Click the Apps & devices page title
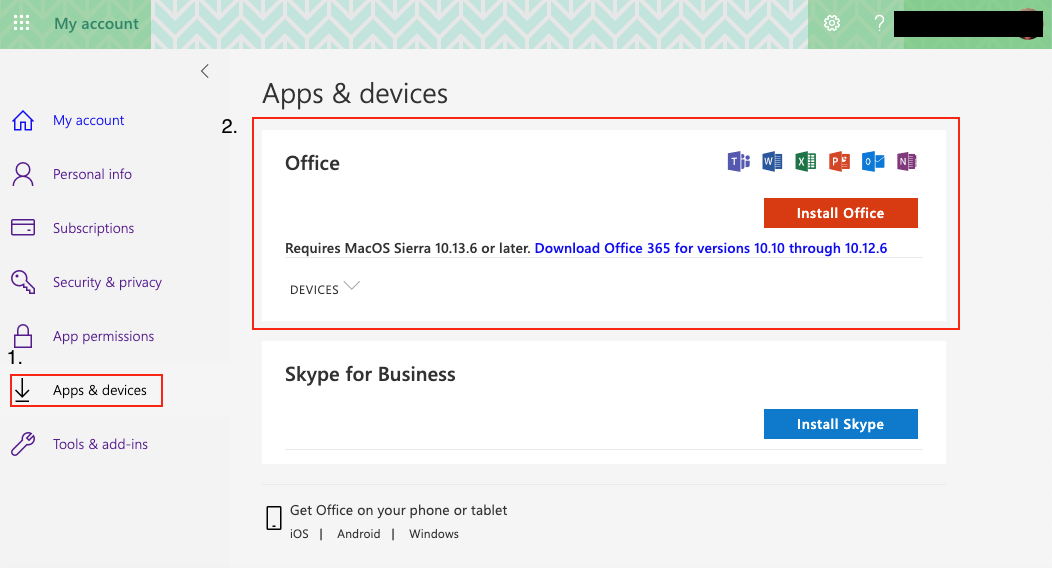Image resolution: width=1052 pixels, height=568 pixels. [355, 94]
